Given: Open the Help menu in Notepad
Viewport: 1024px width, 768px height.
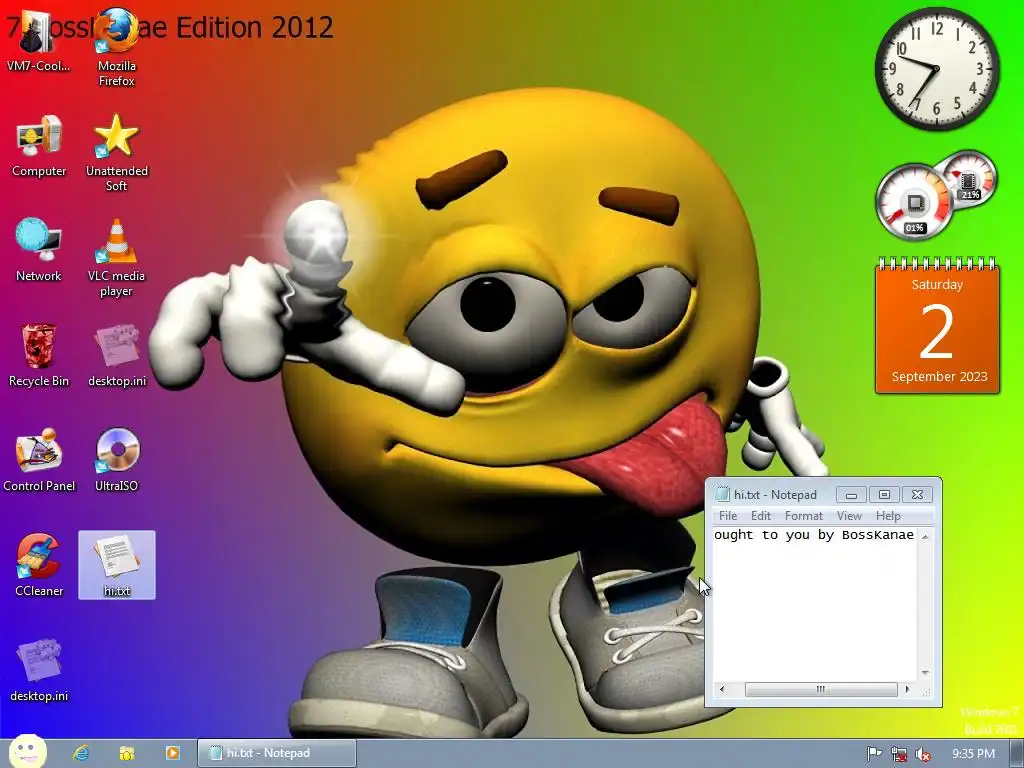Looking at the screenshot, I should coord(888,515).
